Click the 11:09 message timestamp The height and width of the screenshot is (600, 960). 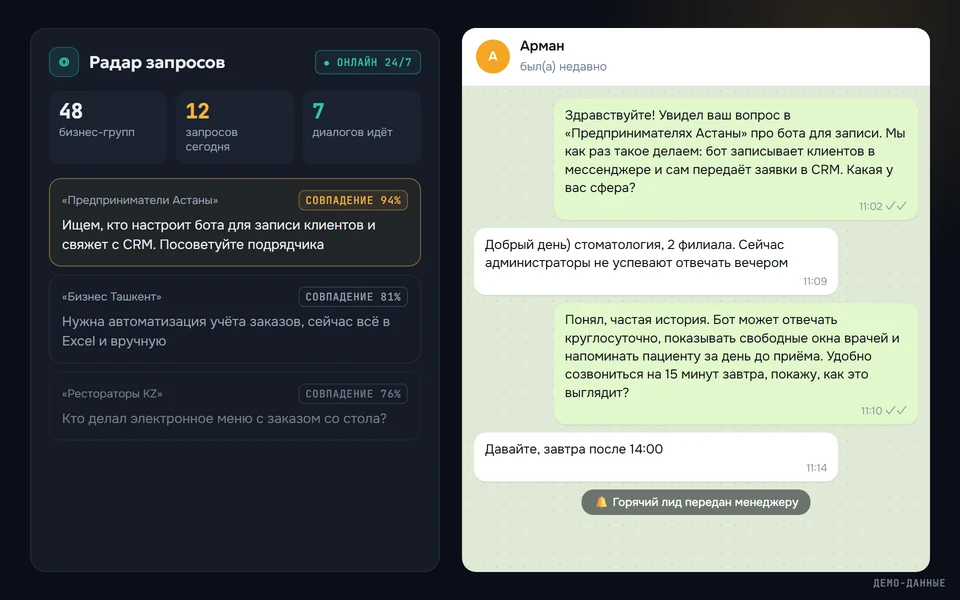(815, 282)
